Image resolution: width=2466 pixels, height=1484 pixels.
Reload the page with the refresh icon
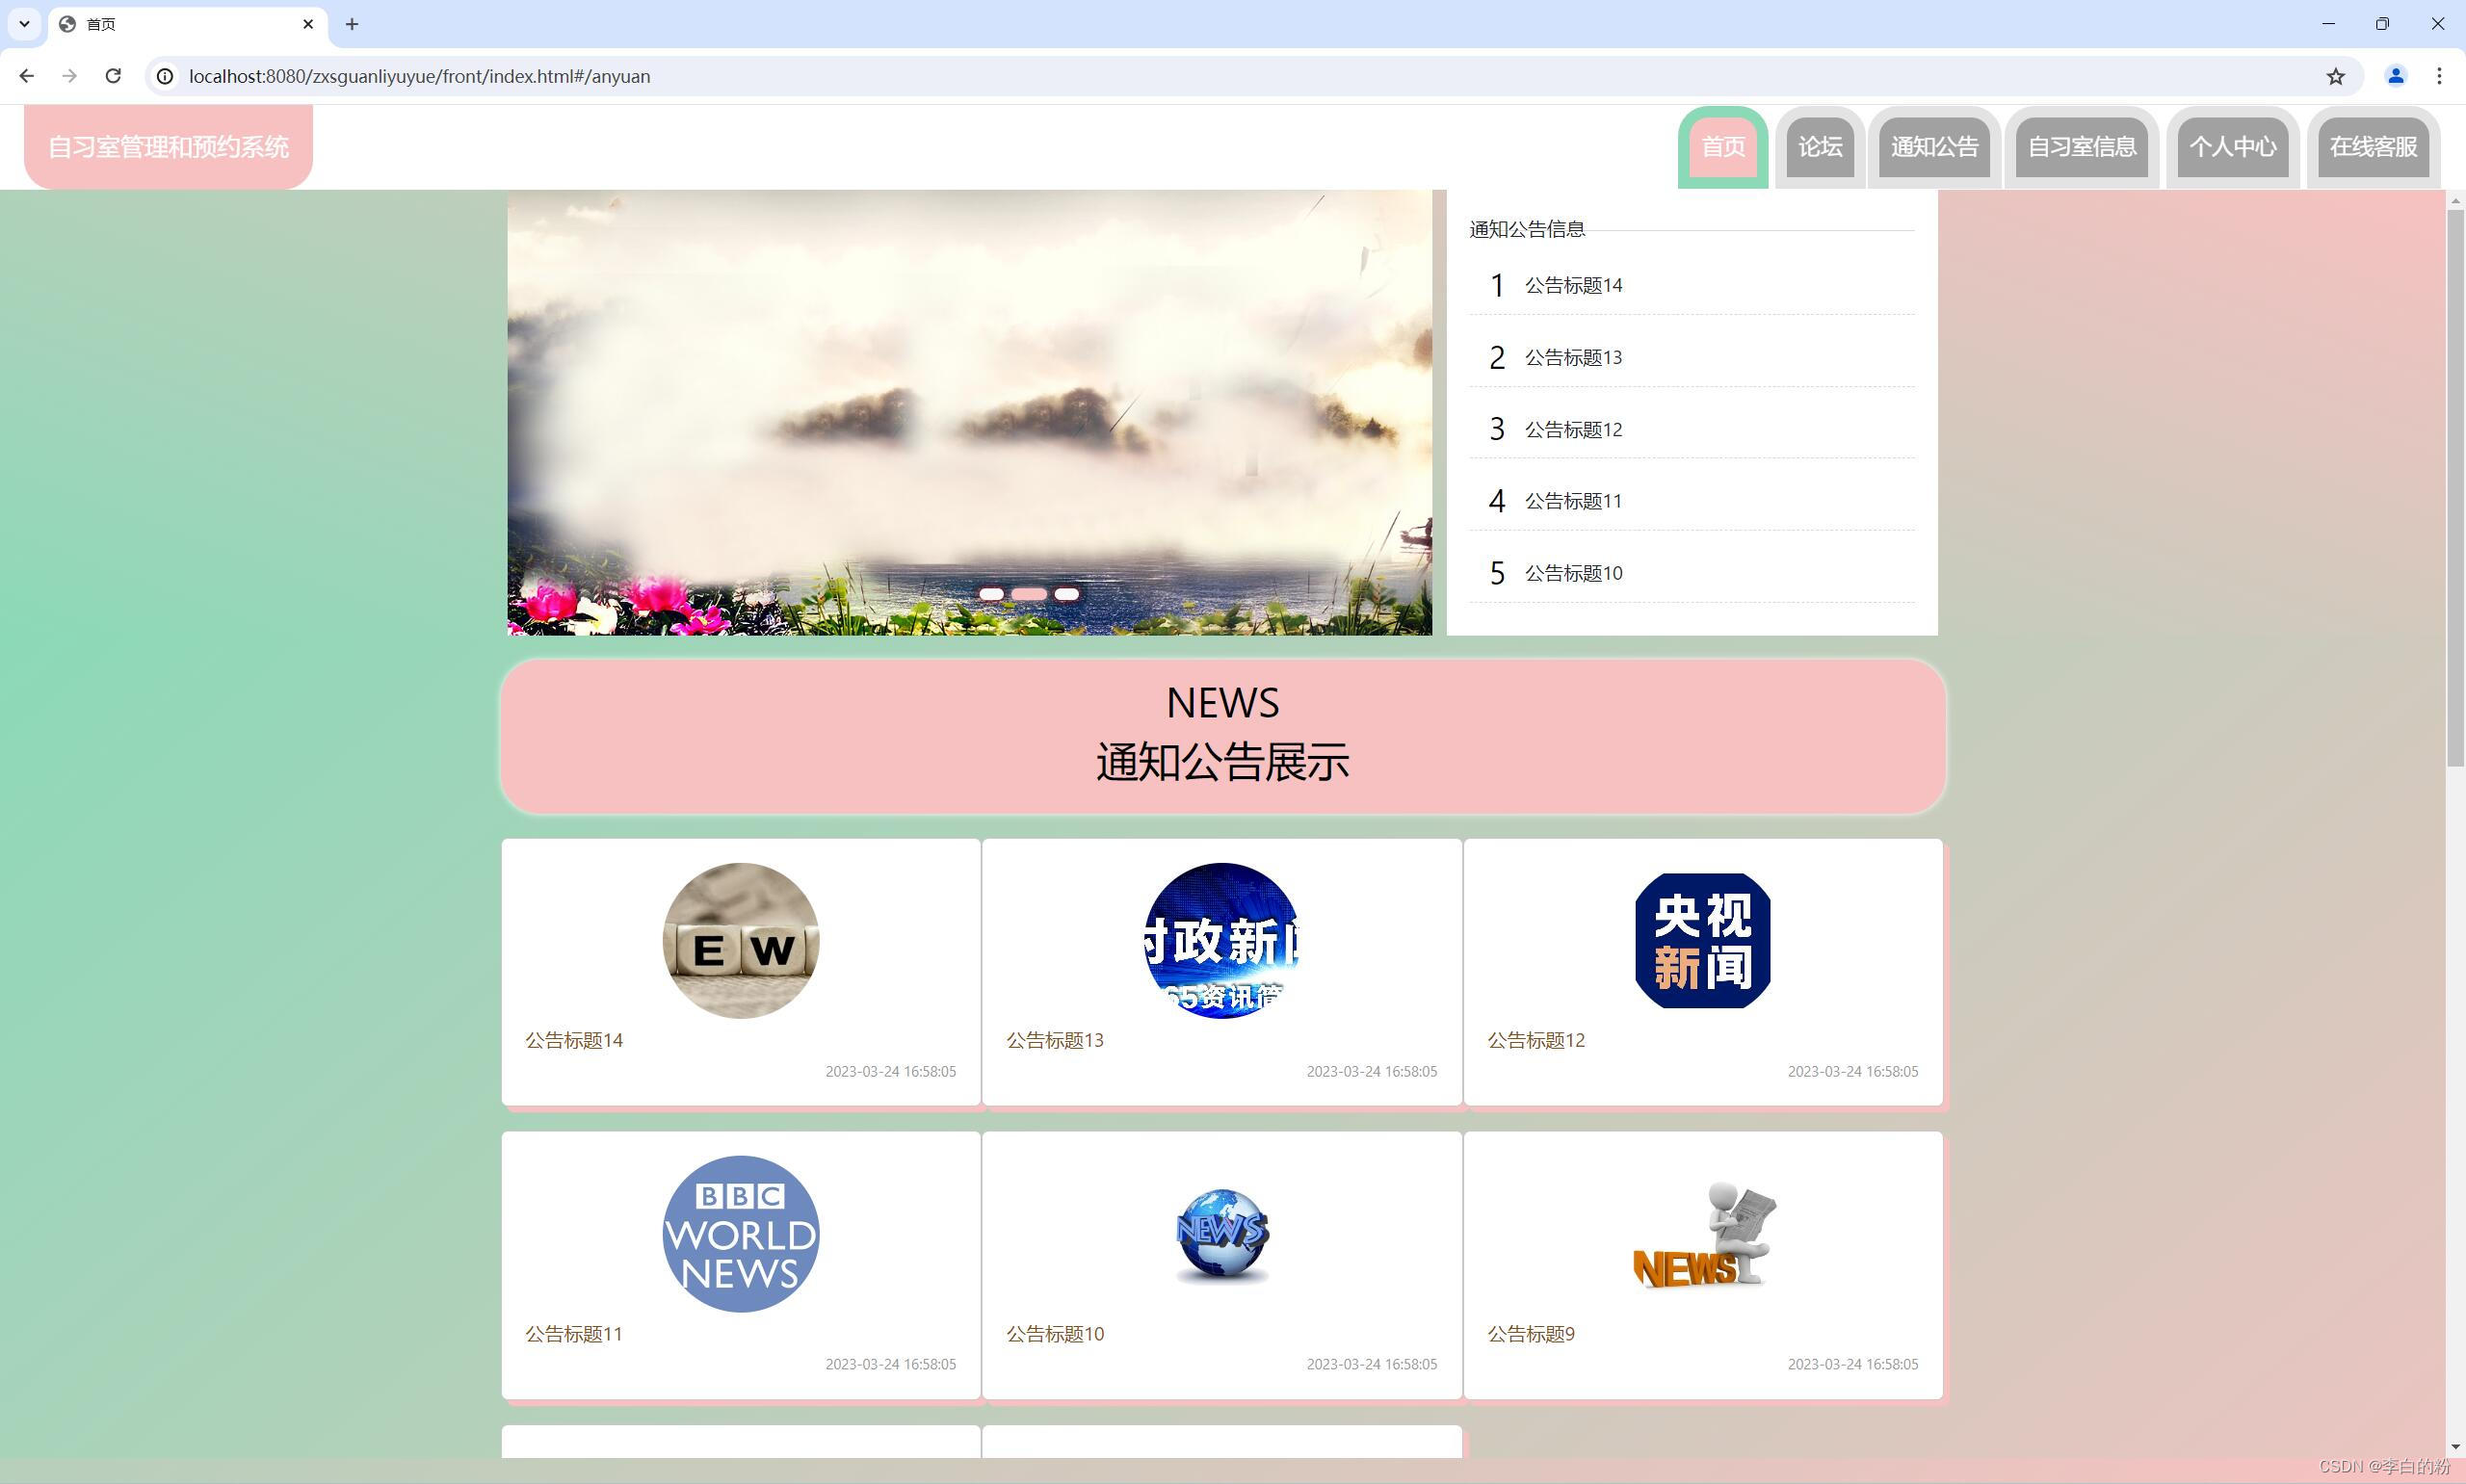click(x=113, y=76)
